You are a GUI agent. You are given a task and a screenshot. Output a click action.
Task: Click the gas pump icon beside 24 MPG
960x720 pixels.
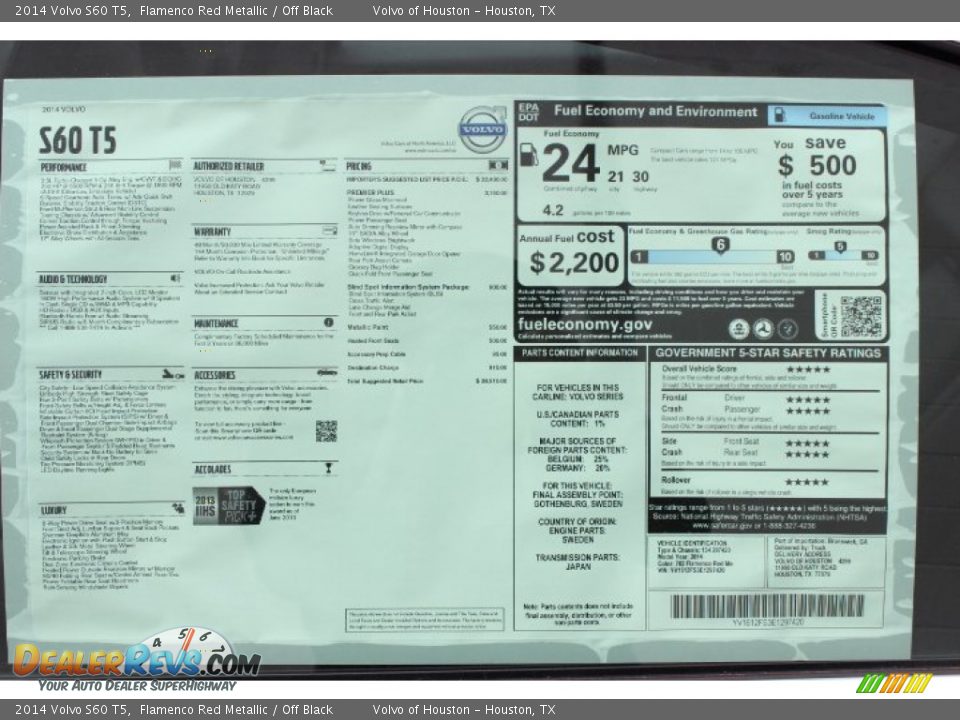pyautogui.click(x=528, y=155)
